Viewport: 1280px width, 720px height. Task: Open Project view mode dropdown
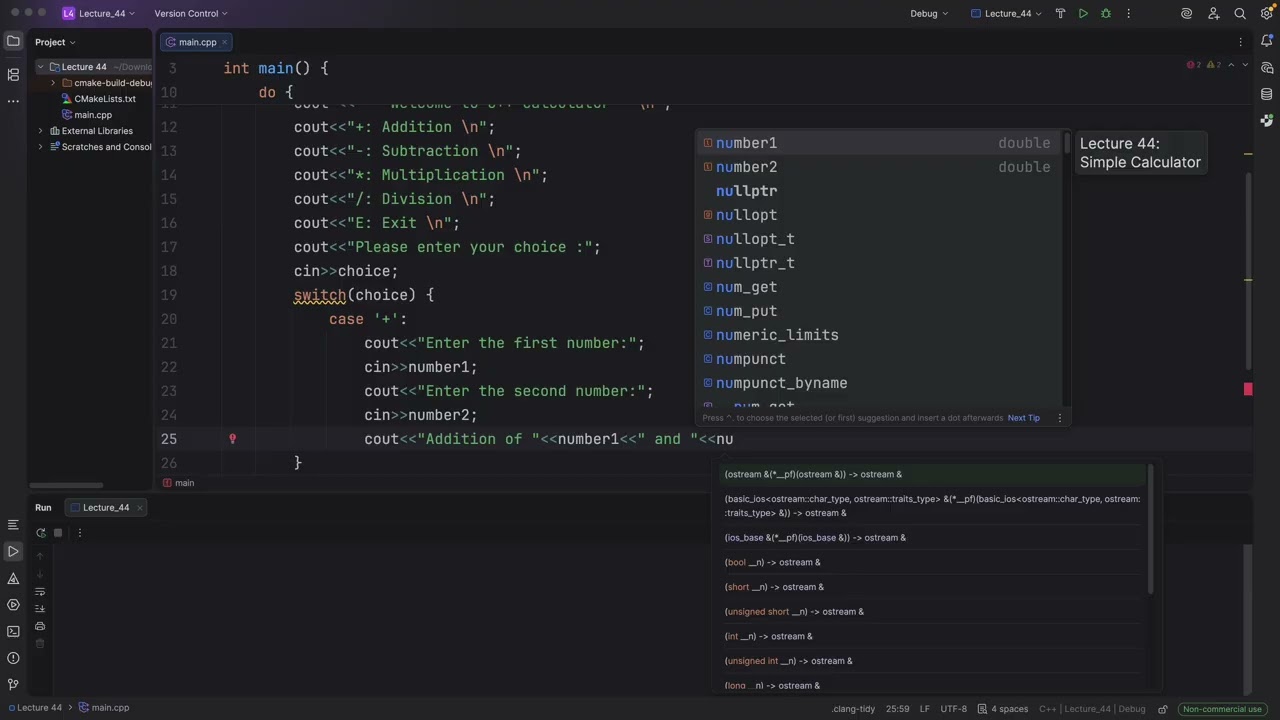point(55,42)
